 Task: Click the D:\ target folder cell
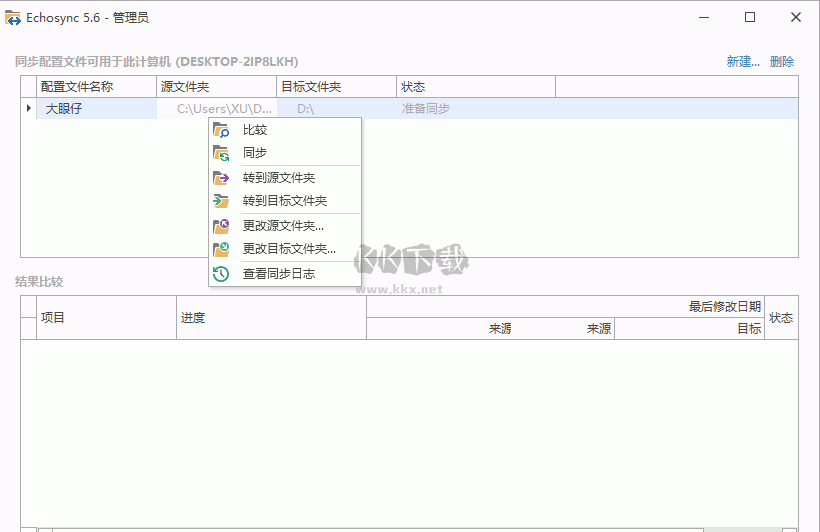[336, 109]
